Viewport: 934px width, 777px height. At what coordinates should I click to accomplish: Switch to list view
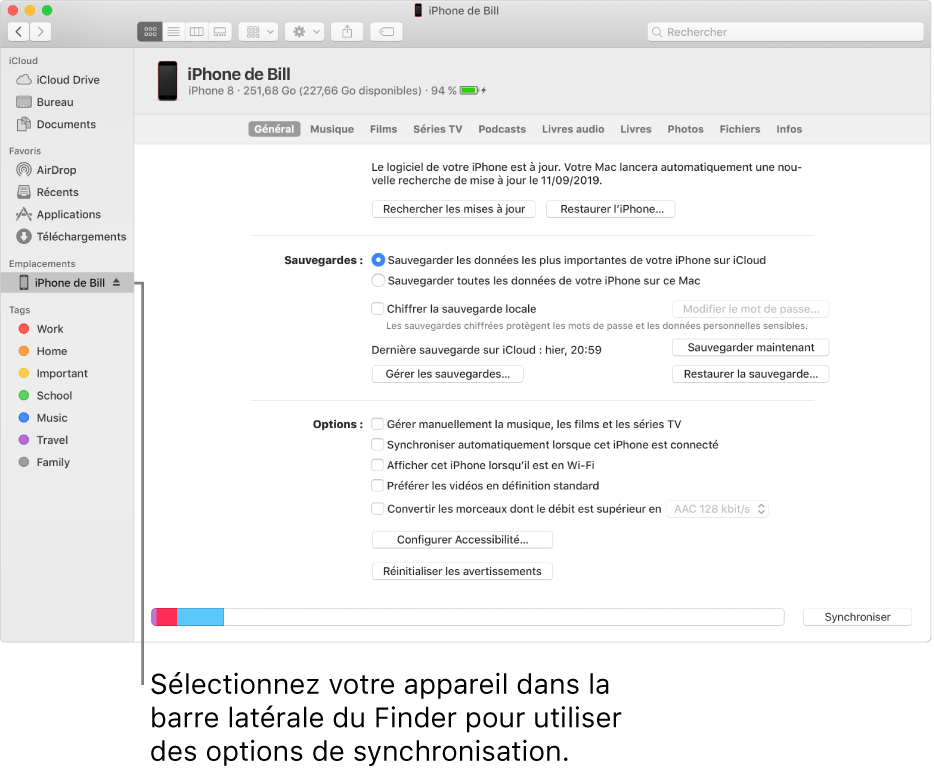point(173,32)
